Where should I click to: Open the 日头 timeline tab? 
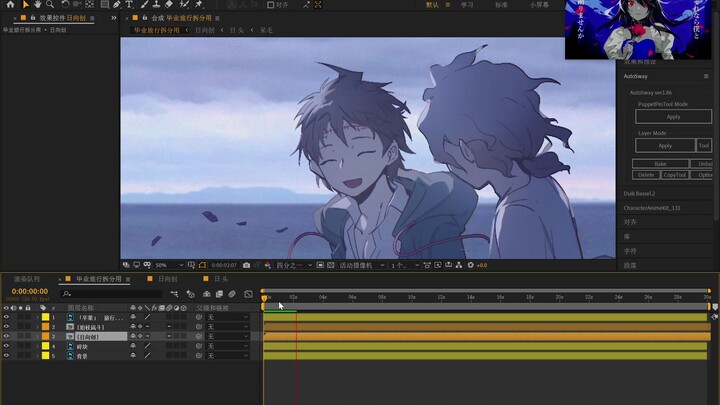pyautogui.click(x=221, y=279)
